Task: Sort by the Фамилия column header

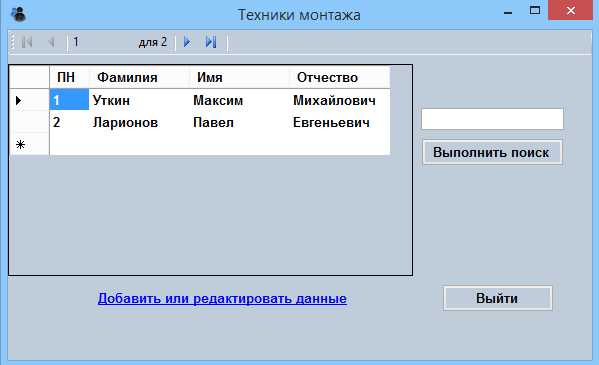Action: 139,78
